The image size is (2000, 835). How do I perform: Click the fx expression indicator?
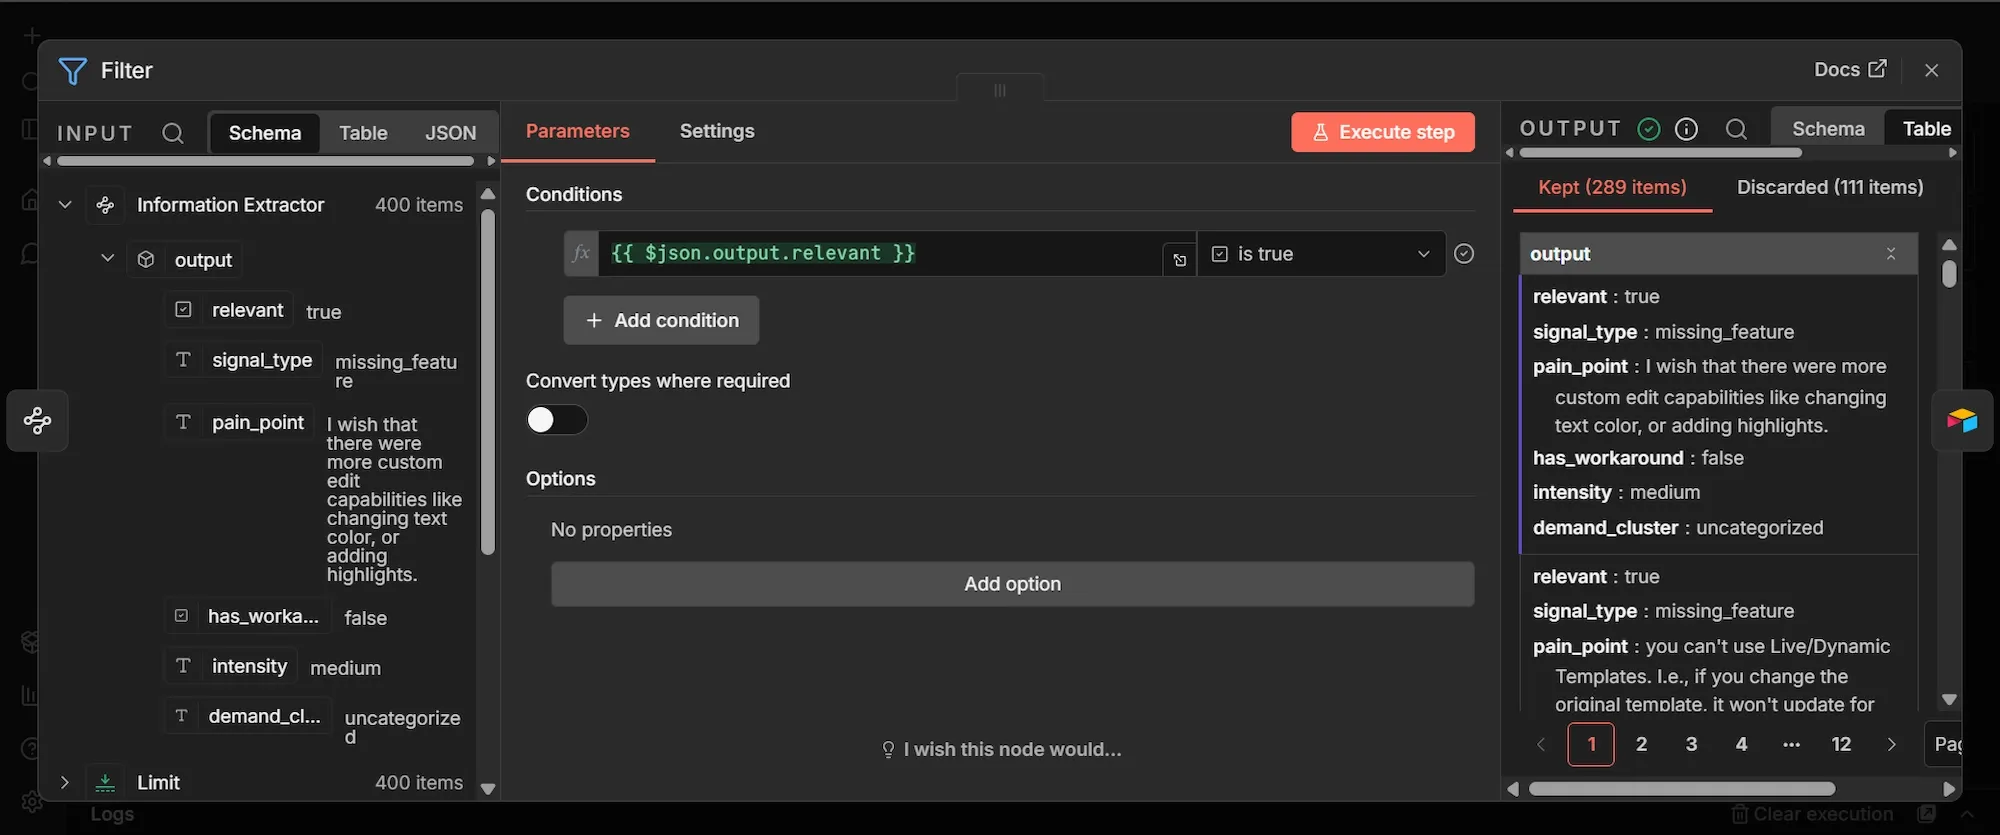coord(581,253)
